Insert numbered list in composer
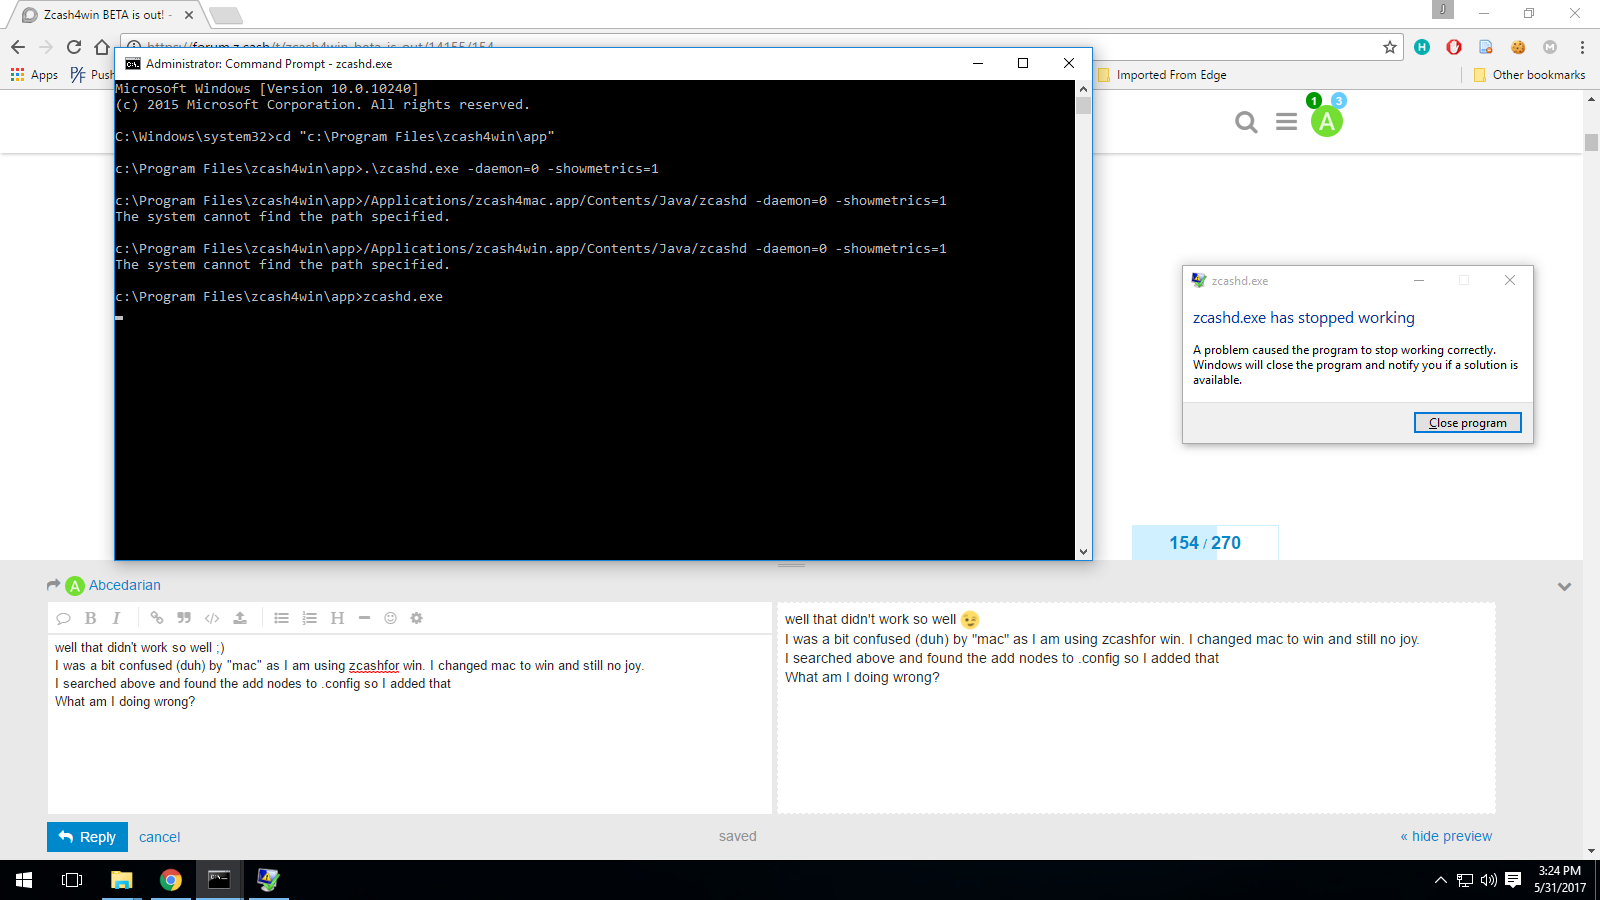This screenshot has width=1600, height=900. click(310, 618)
